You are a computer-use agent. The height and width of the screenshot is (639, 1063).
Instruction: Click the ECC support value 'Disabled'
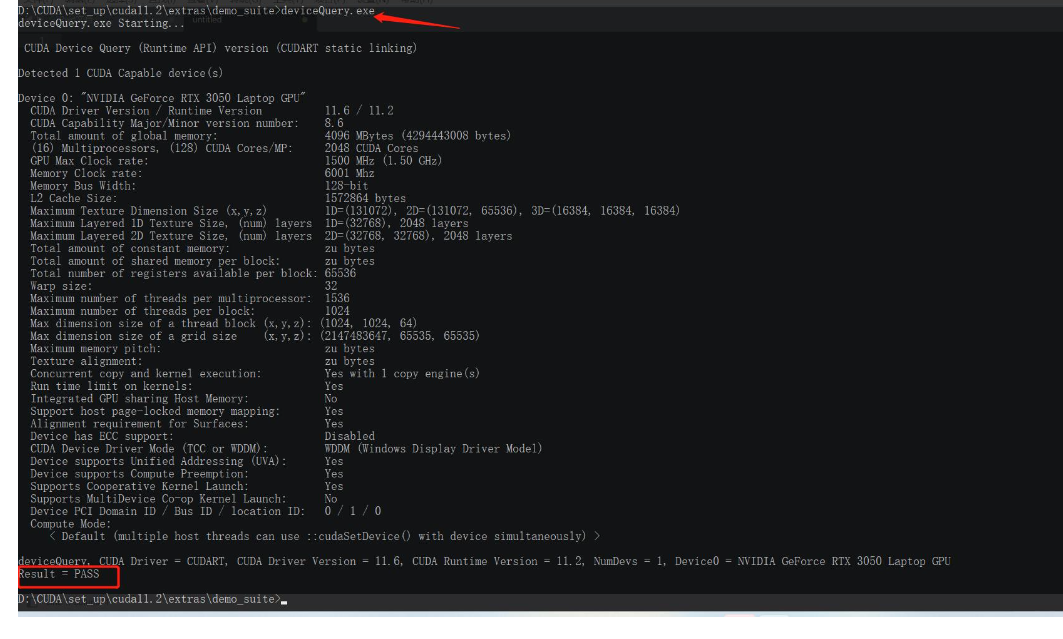[349, 436]
